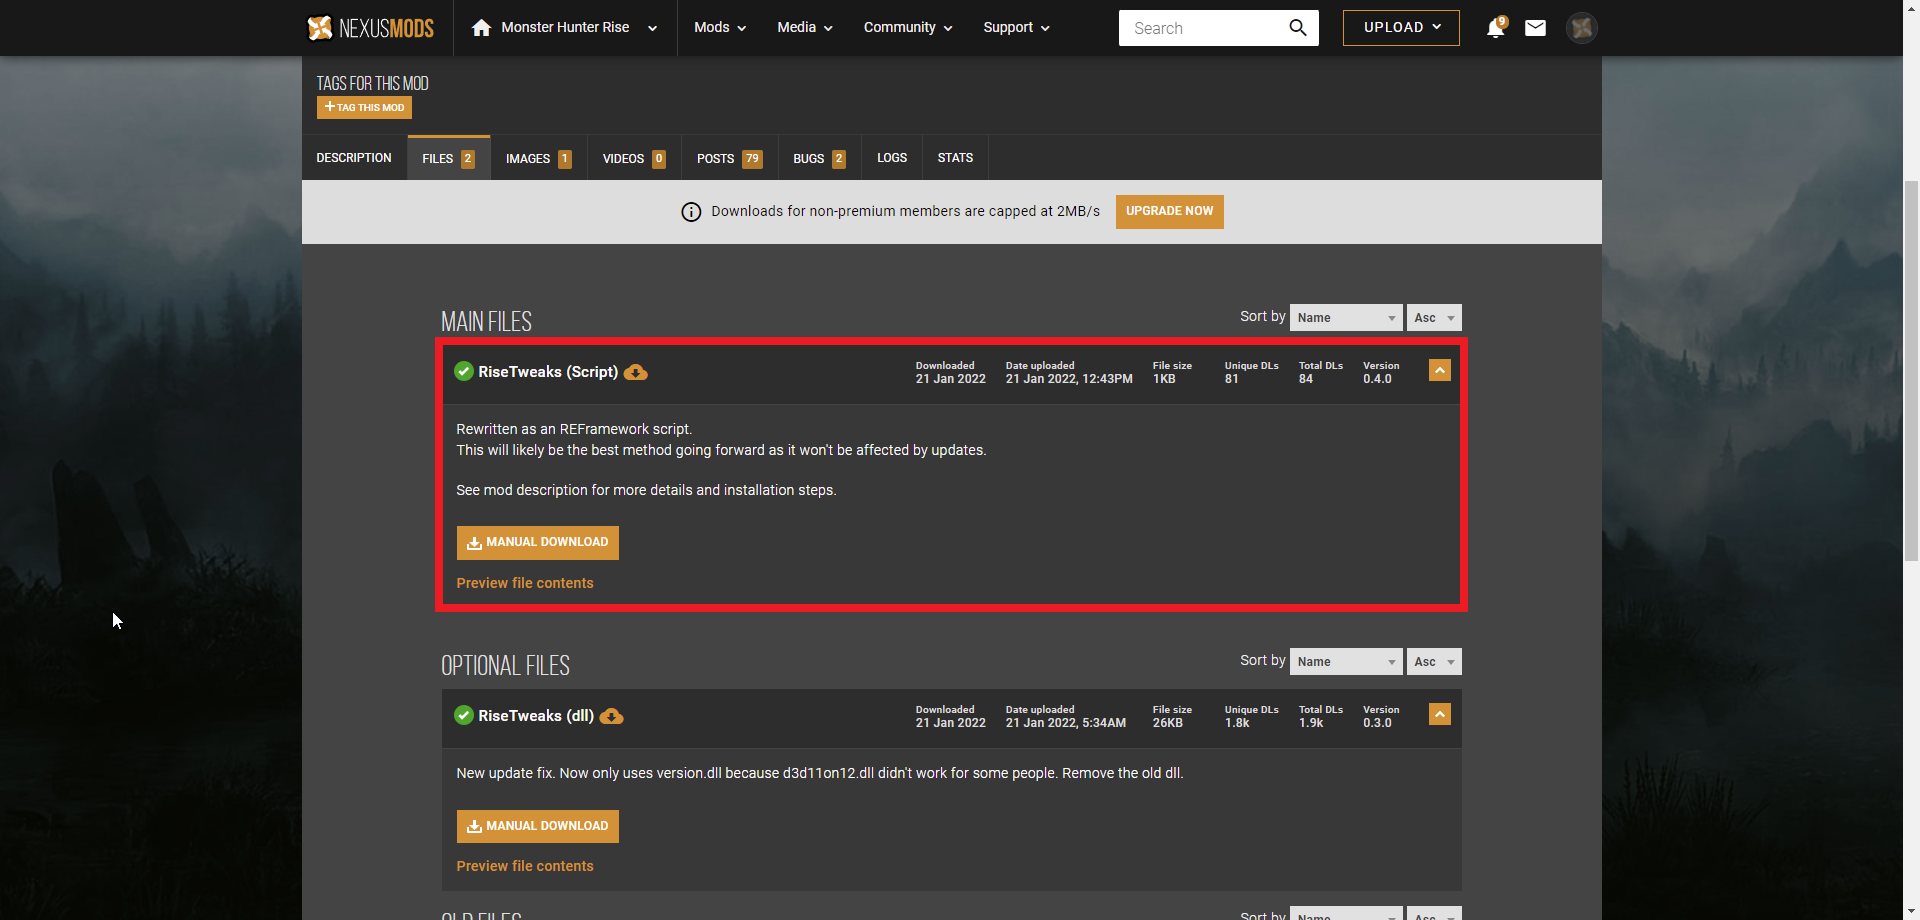
Task: Click the Tags For This Mod heading
Action: point(372,83)
